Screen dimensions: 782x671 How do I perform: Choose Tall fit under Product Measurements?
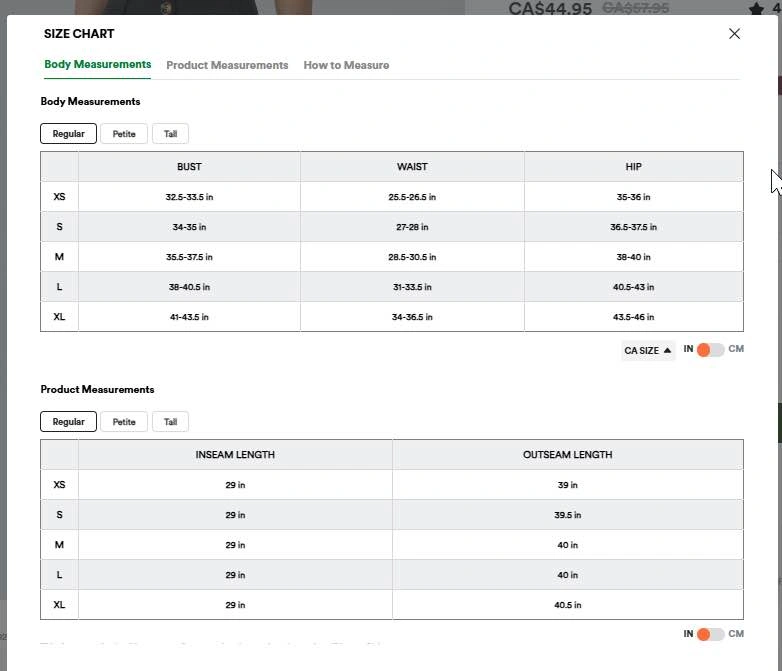[170, 422]
